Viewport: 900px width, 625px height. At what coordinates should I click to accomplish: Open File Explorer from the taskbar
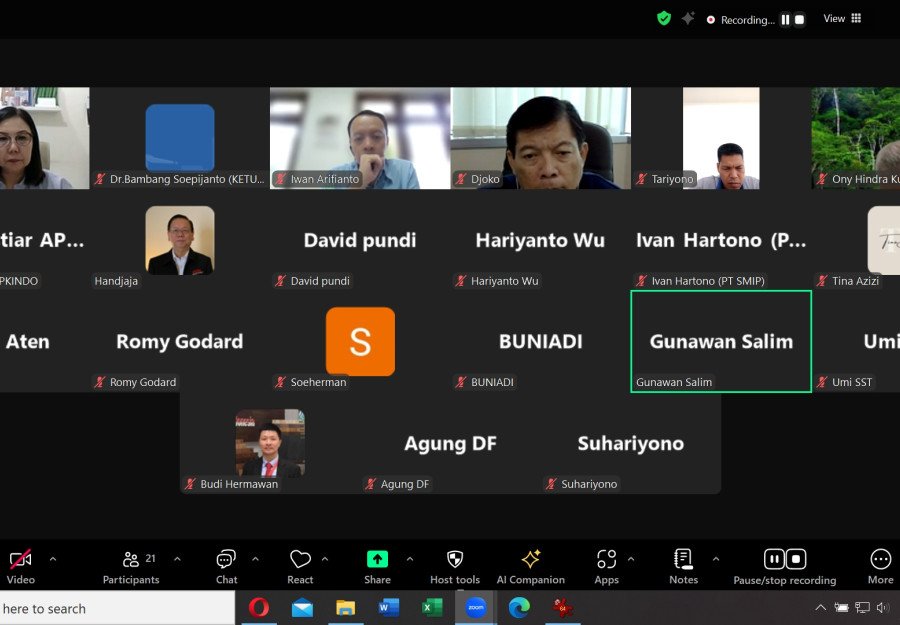pyautogui.click(x=346, y=607)
